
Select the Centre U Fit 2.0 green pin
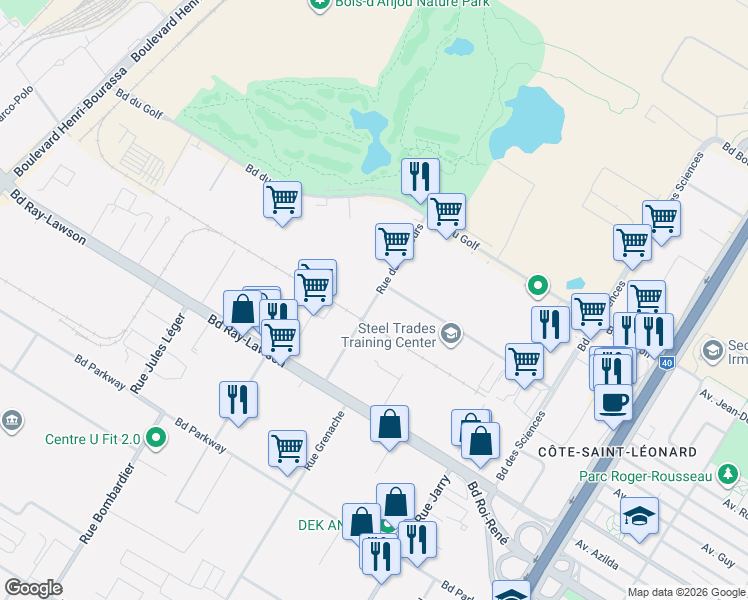tap(156, 437)
